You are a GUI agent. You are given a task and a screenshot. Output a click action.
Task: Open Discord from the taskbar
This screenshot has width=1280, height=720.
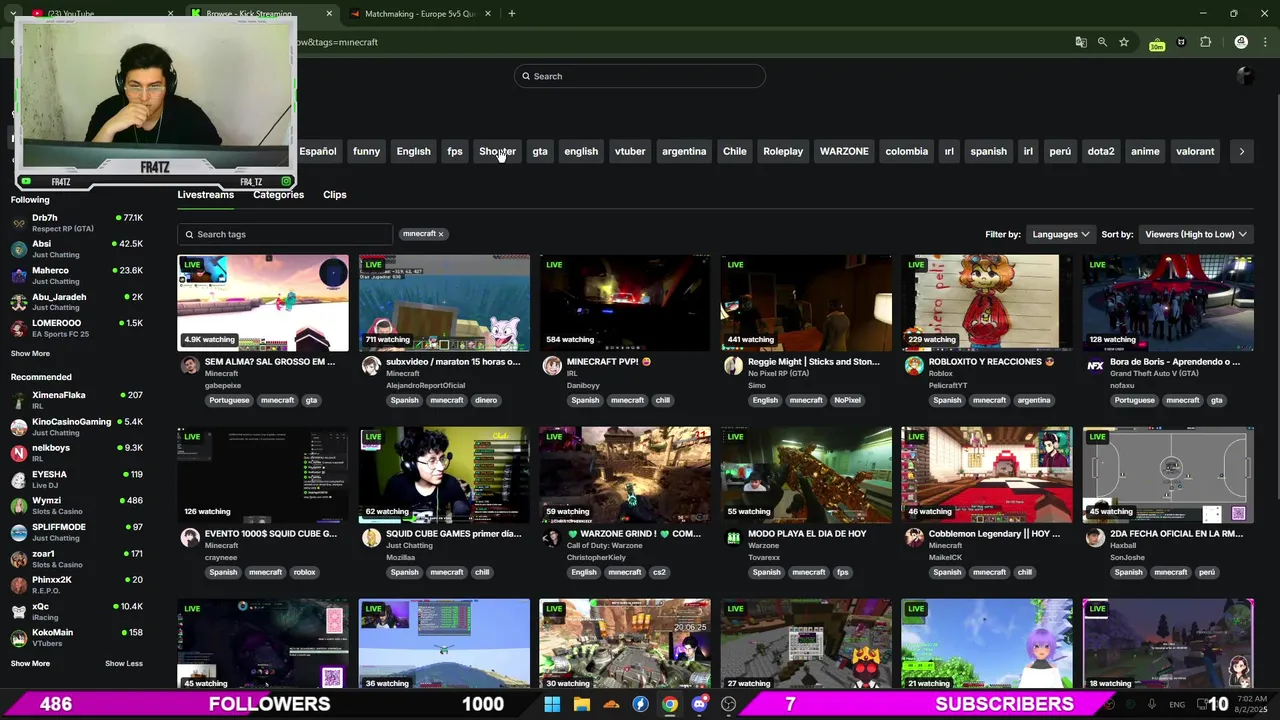tap(699, 704)
